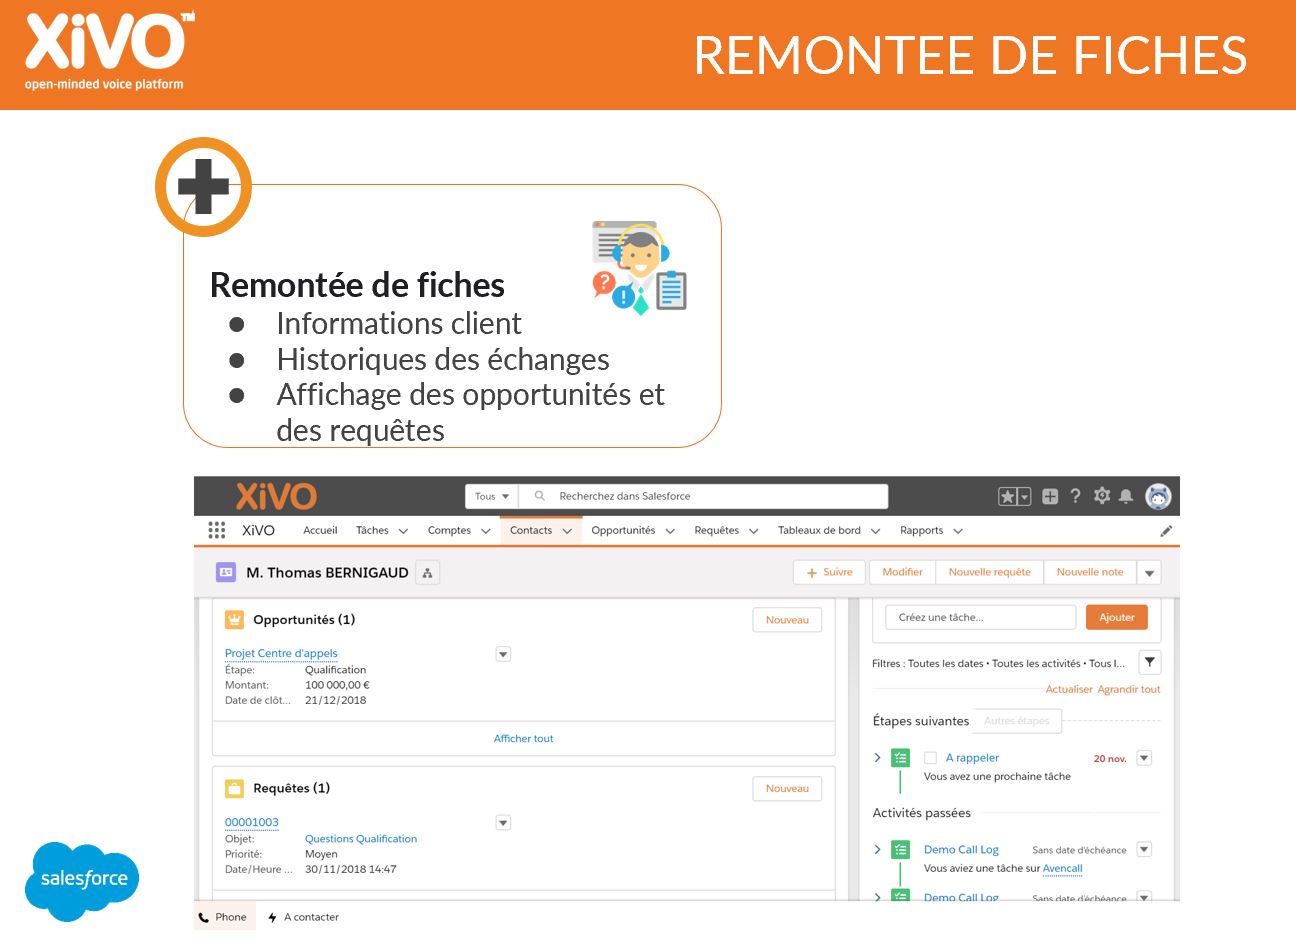
Task: Click the Nouvelle requête button
Action: click(989, 573)
